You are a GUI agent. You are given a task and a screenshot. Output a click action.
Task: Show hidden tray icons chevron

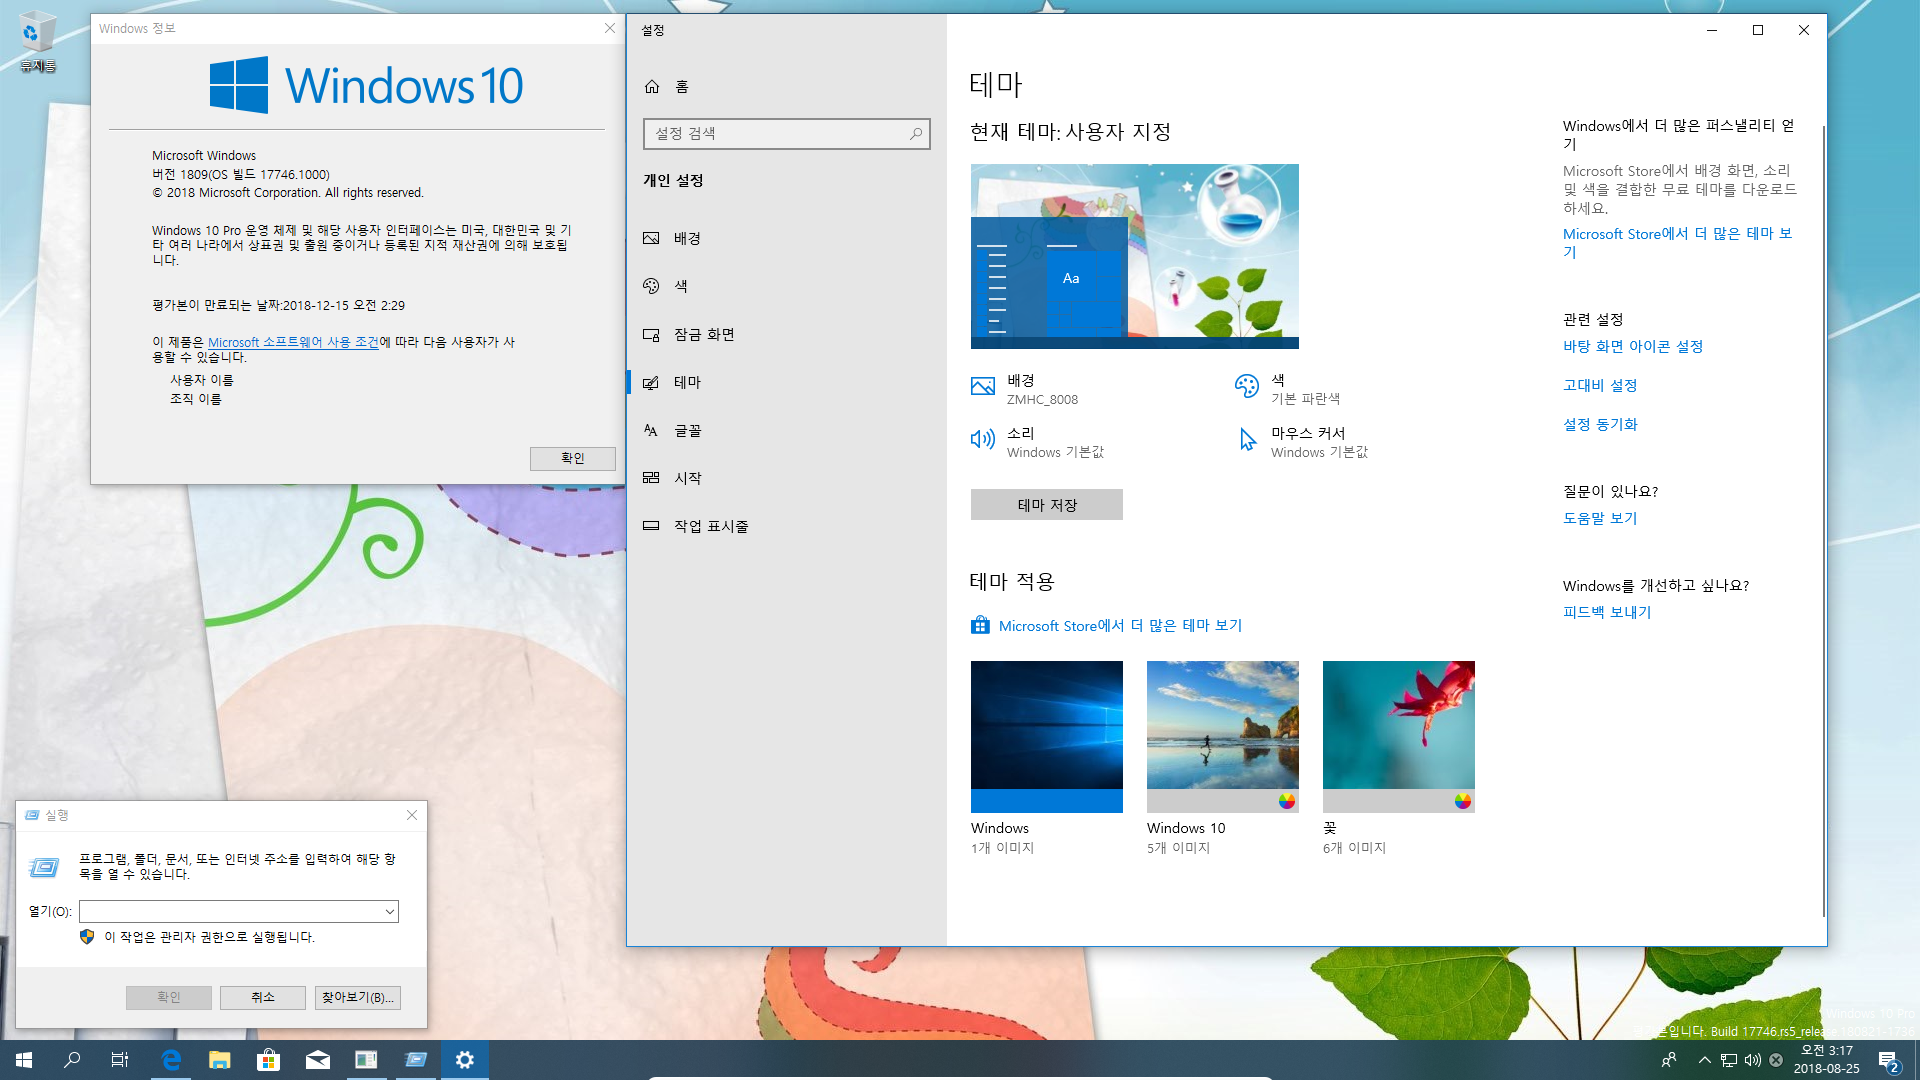1704,1060
